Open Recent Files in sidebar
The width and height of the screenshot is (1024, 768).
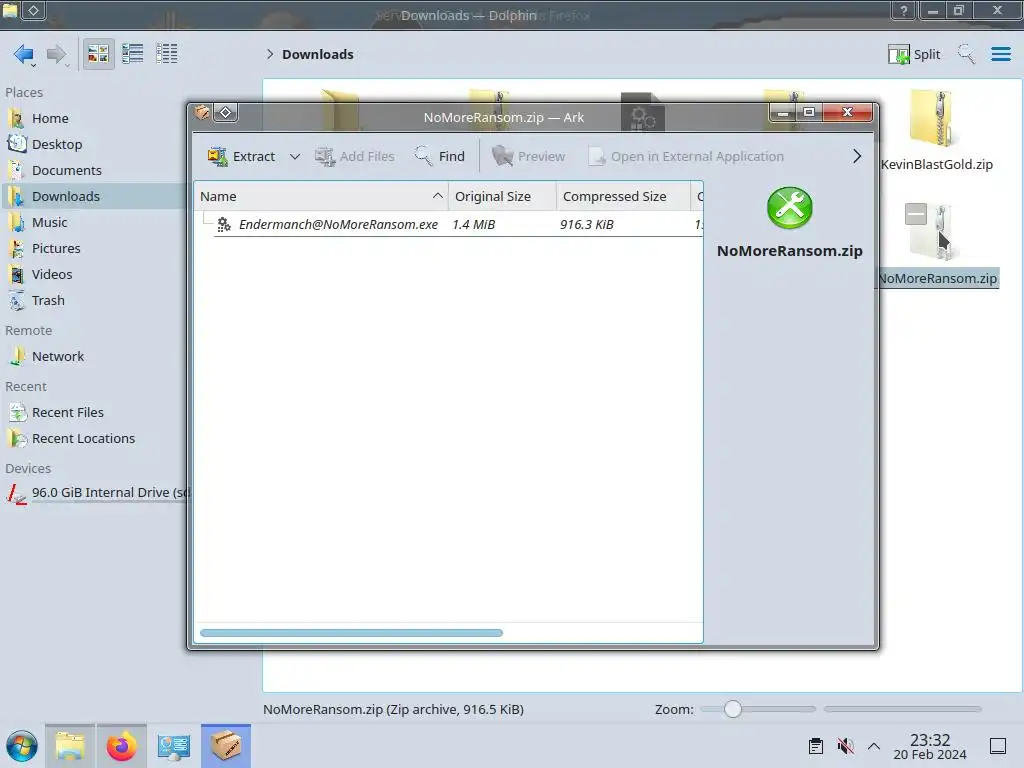point(67,413)
